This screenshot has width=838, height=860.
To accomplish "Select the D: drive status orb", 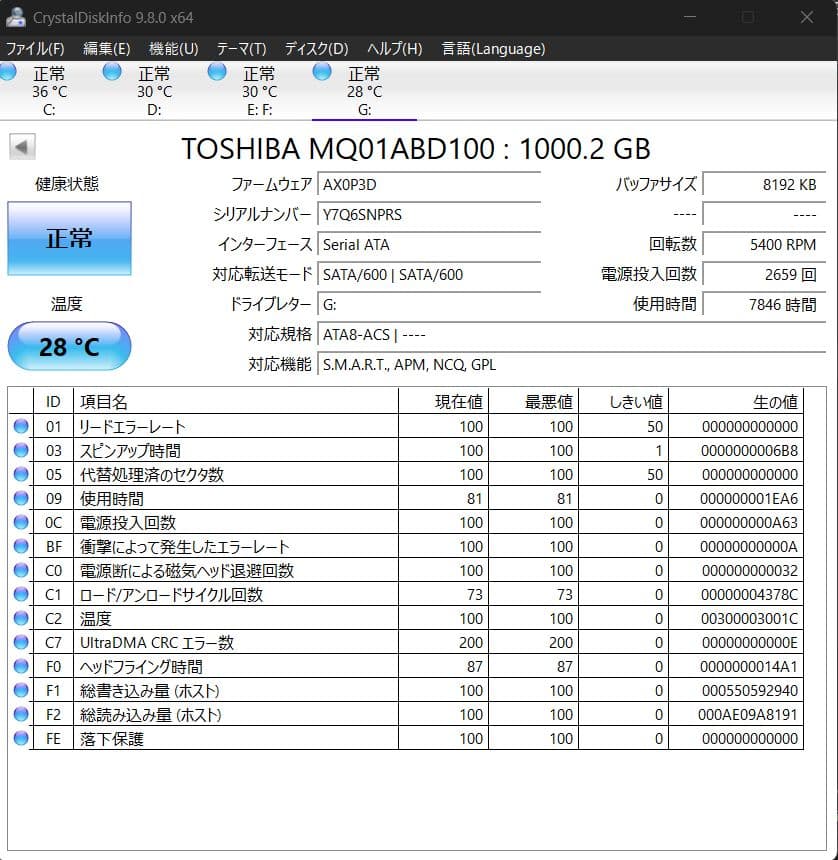I will (112, 72).
